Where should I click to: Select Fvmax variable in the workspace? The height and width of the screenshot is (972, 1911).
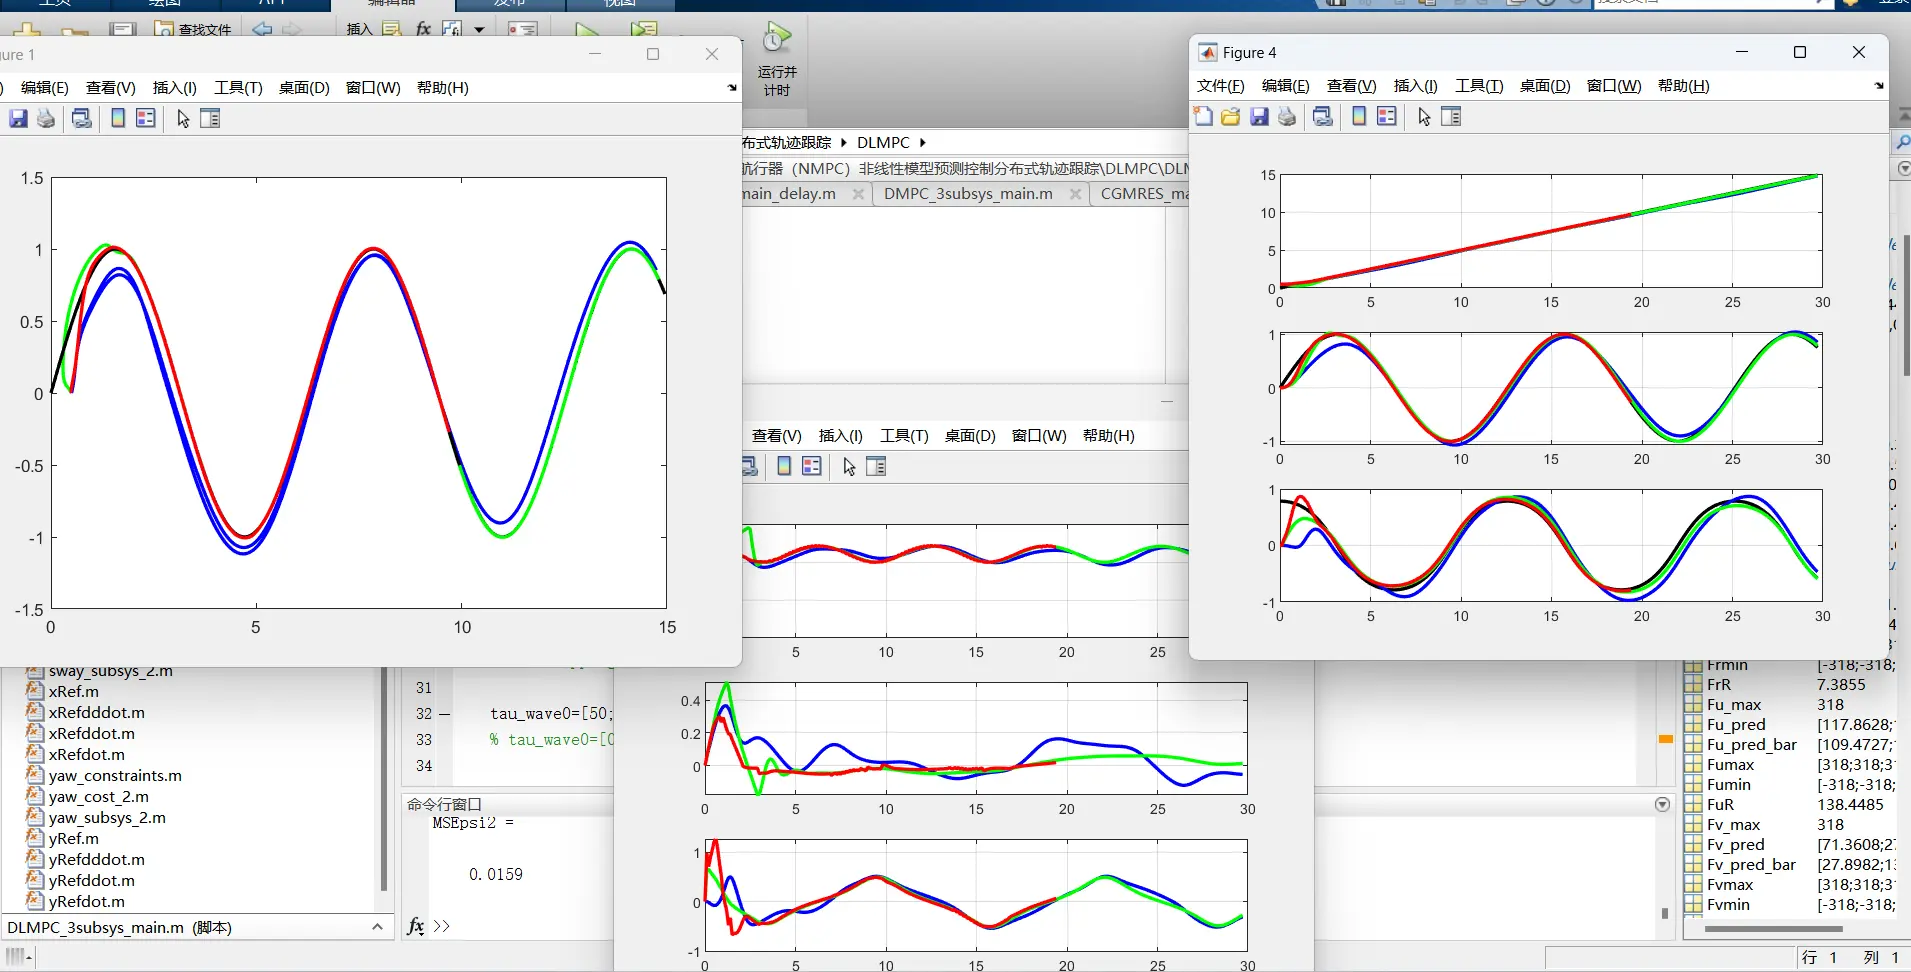[x=1730, y=884]
